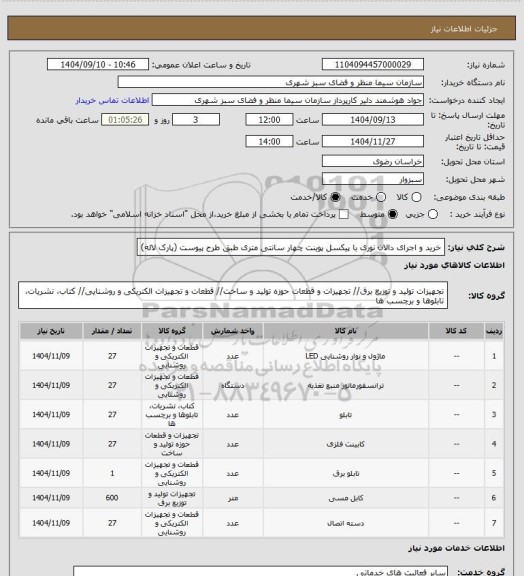This screenshot has width=524, height=576.
Task: Click the request creator name field
Action: coord(288,100)
